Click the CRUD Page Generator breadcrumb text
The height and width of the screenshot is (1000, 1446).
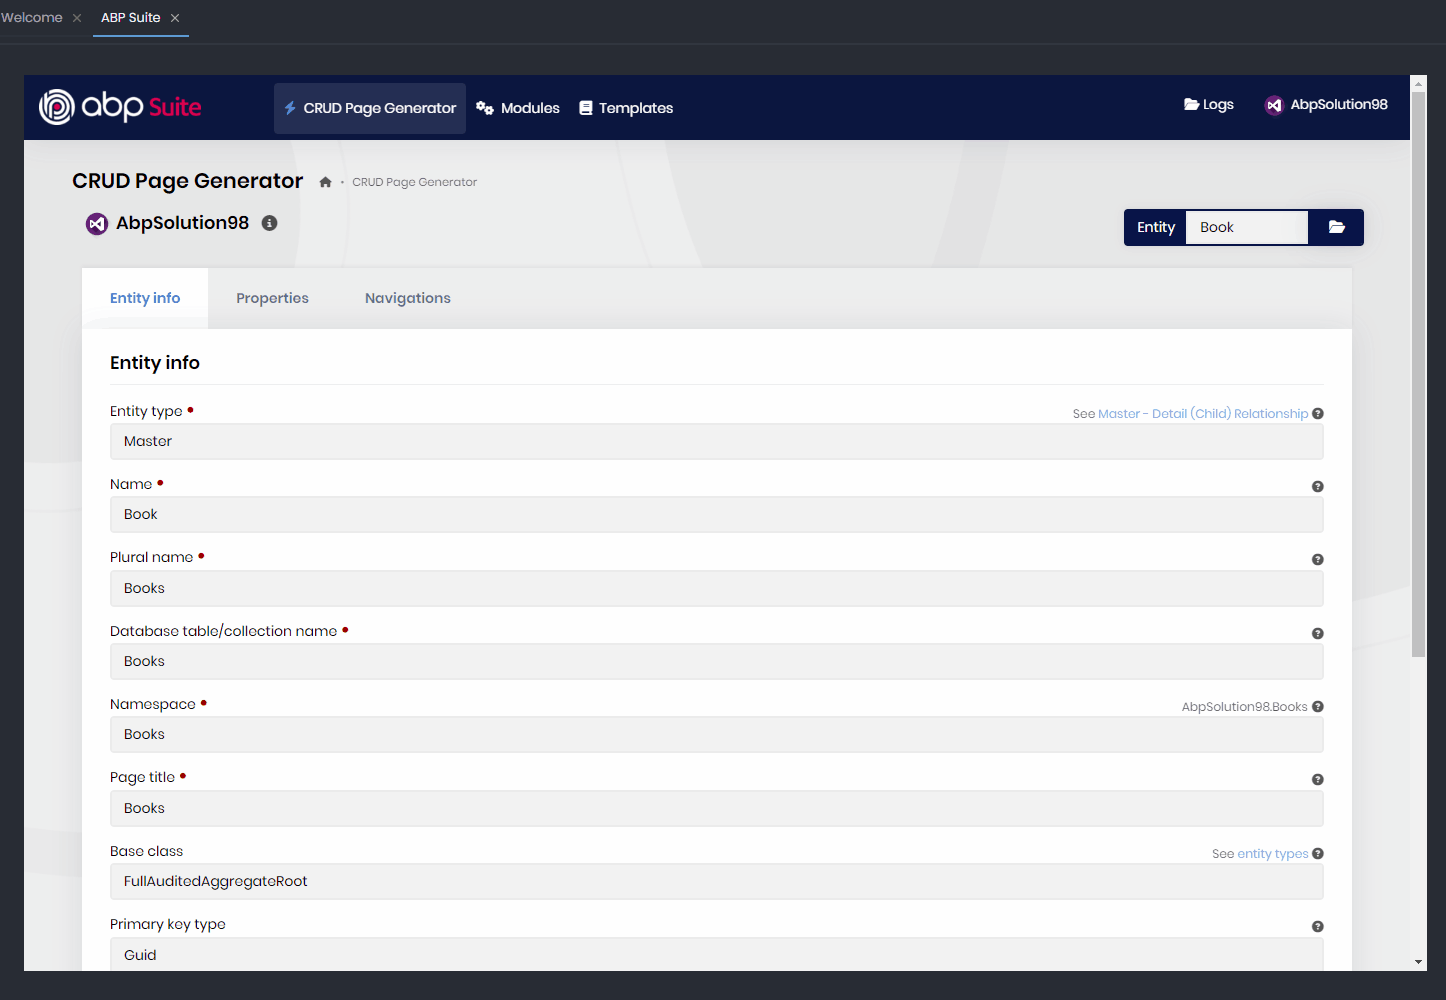coord(414,182)
